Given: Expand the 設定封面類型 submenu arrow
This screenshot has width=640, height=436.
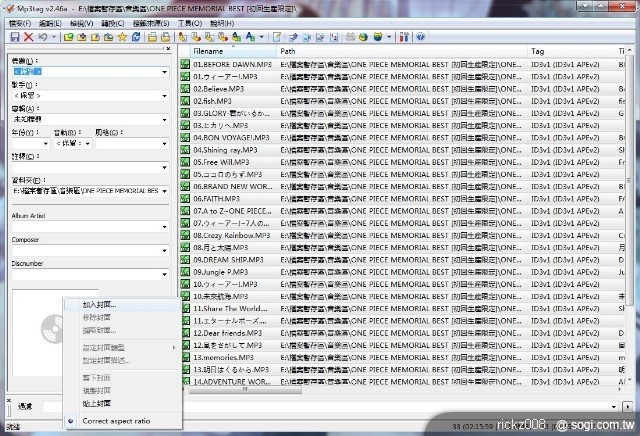Looking at the screenshot, I should [174, 348].
